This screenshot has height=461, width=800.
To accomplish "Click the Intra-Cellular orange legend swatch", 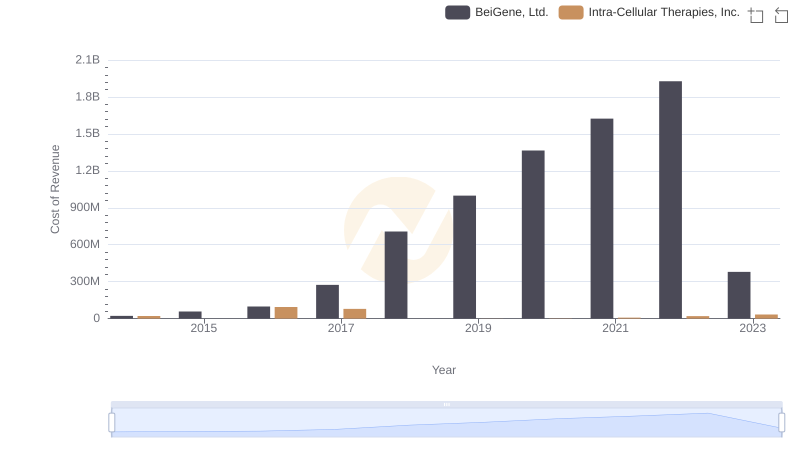I will (571, 12).
